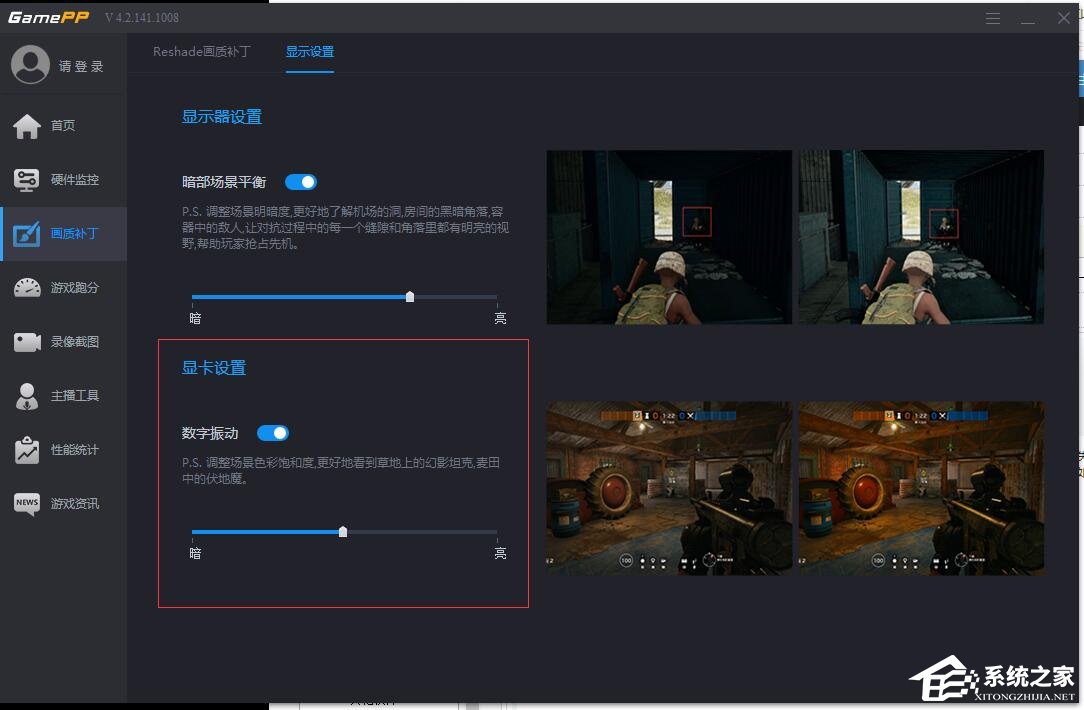Open the hamburger menu at top right
This screenshot has height=710, width=1084.
(x=993, y=18)
